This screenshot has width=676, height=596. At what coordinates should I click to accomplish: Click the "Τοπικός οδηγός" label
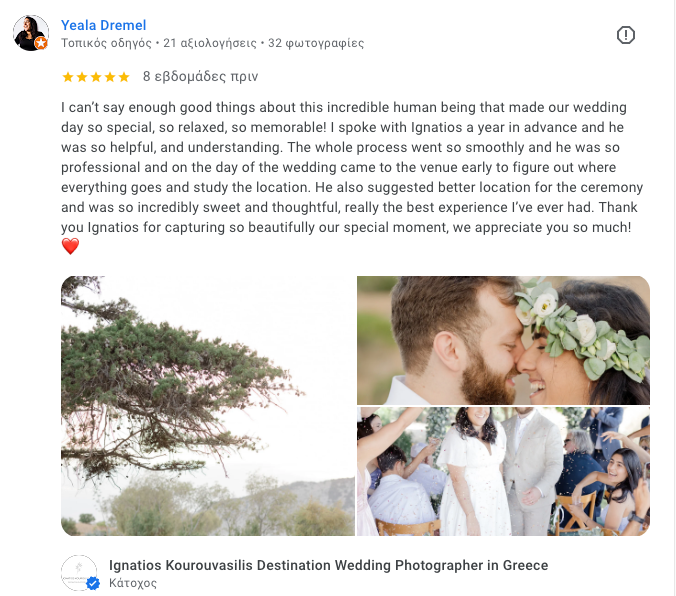tap(106, 43)
